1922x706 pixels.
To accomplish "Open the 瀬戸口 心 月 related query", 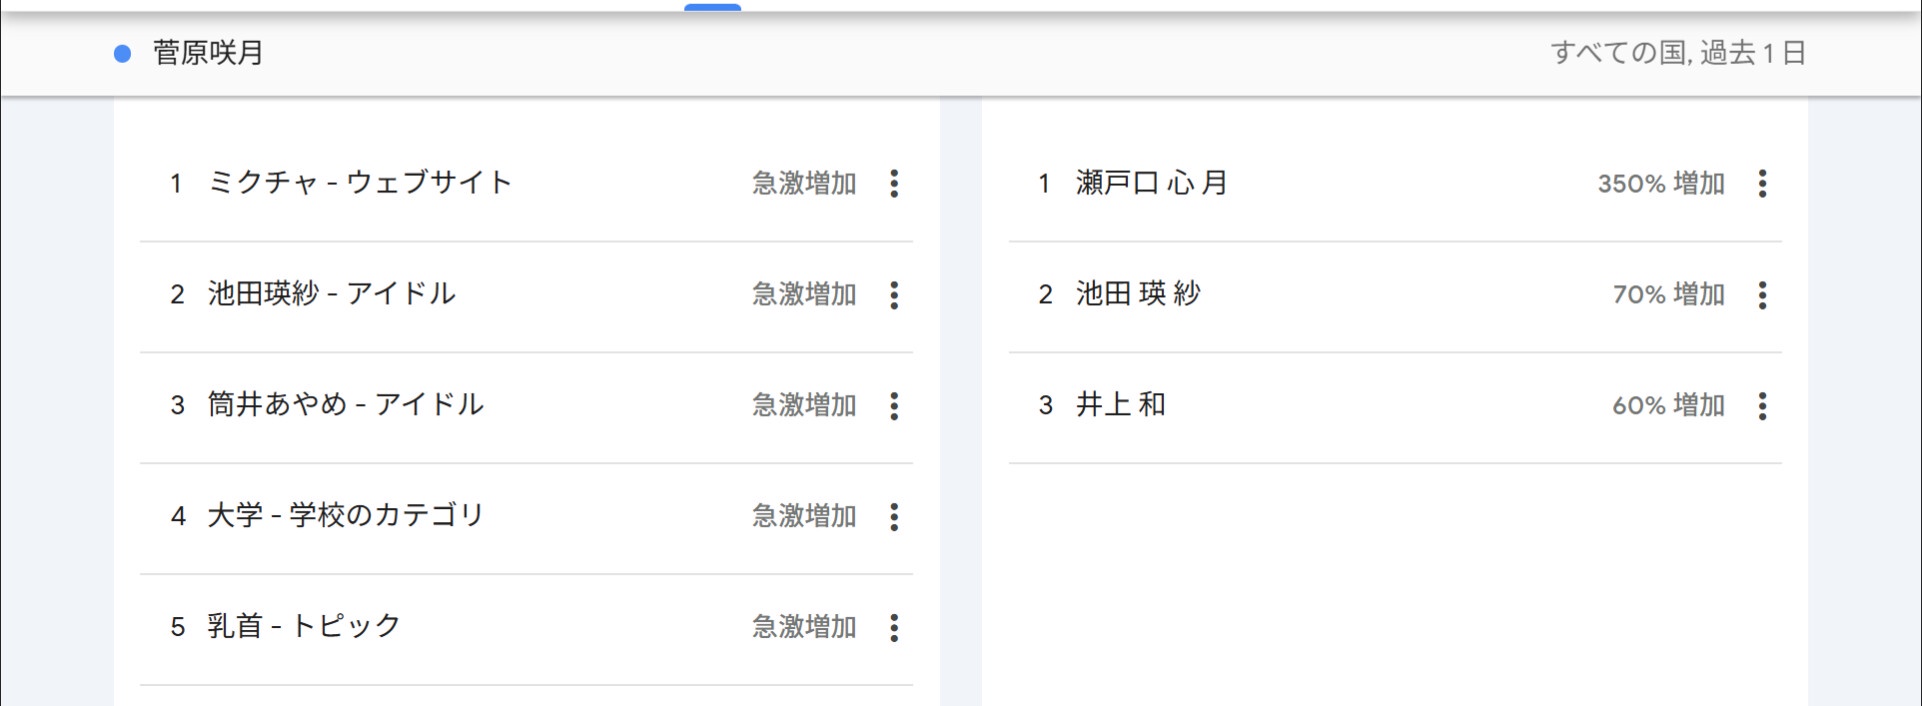I will pyautogui.click(x=1152, y=183).
